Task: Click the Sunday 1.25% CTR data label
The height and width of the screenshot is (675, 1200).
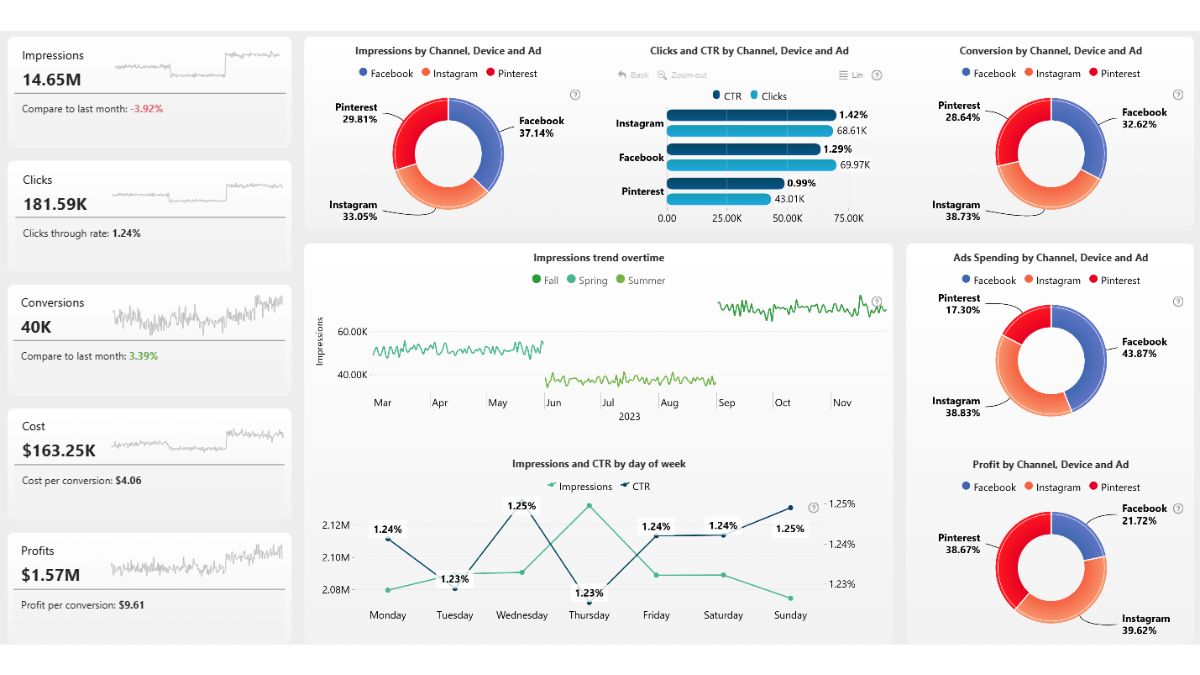Action: pyautogui.click(x=790, y=529)
